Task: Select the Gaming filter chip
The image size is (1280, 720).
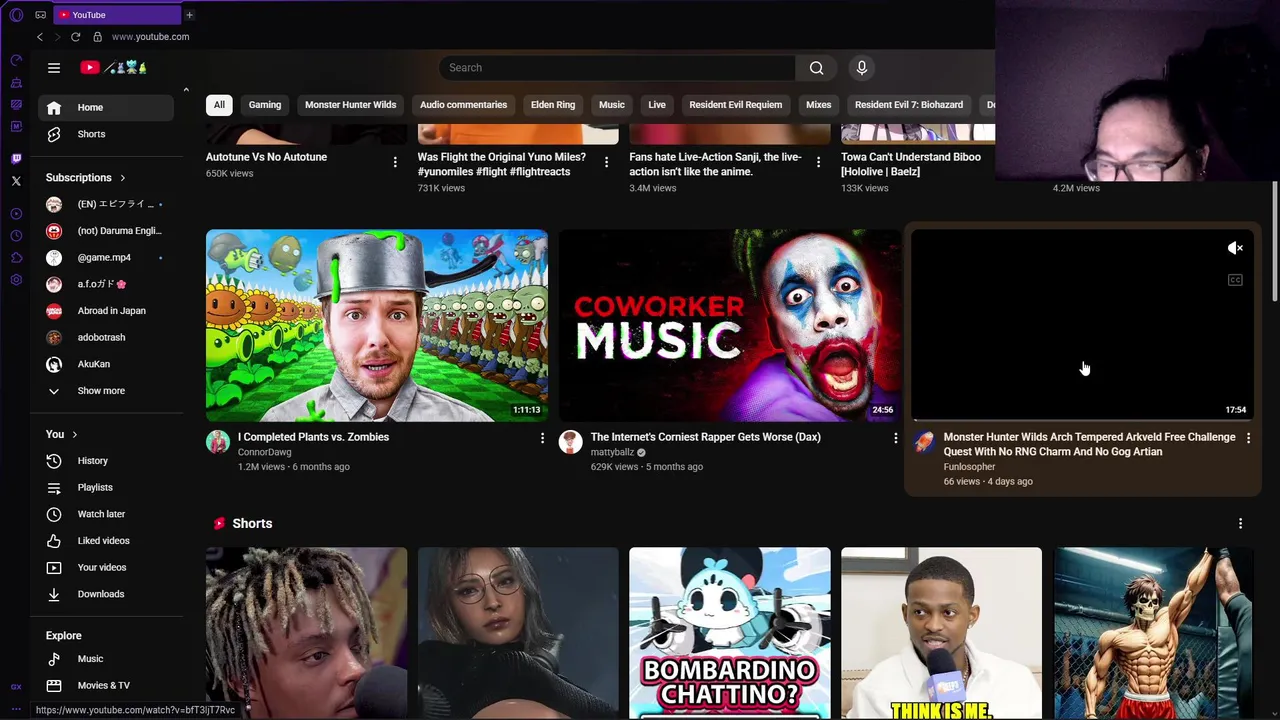Action: click(265, 105)
